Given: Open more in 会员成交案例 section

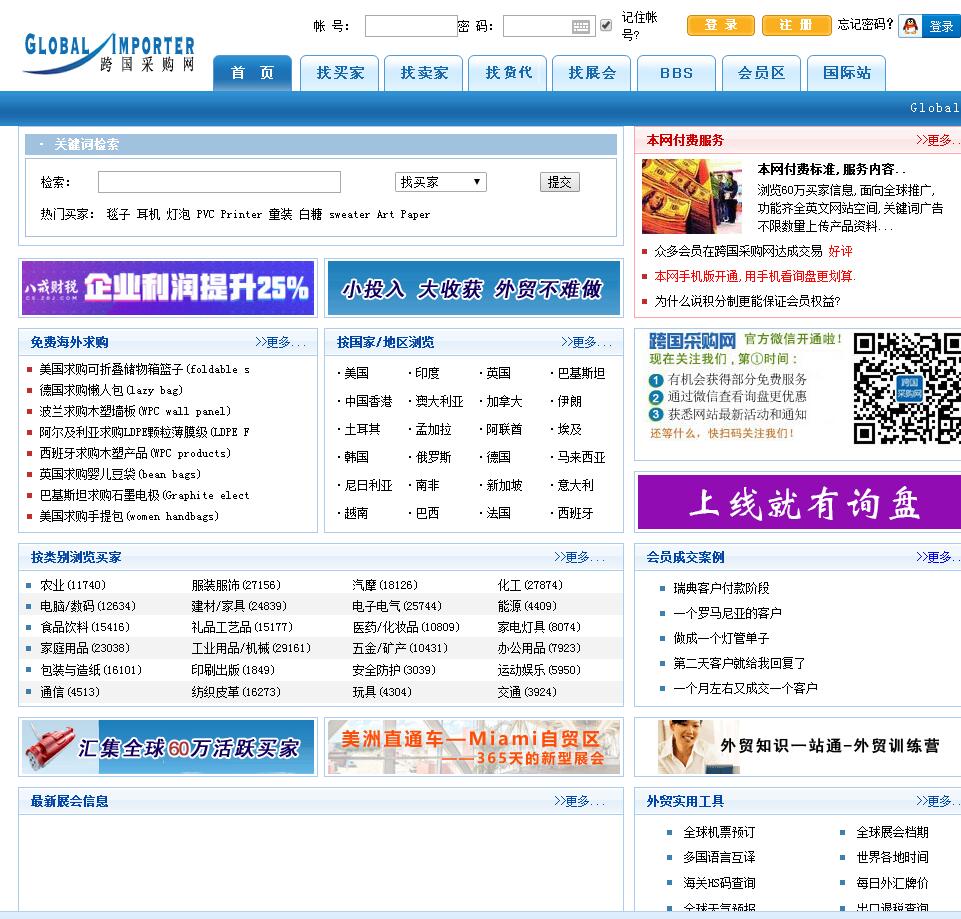Looking at the screenshot, I should coord(938,557).
